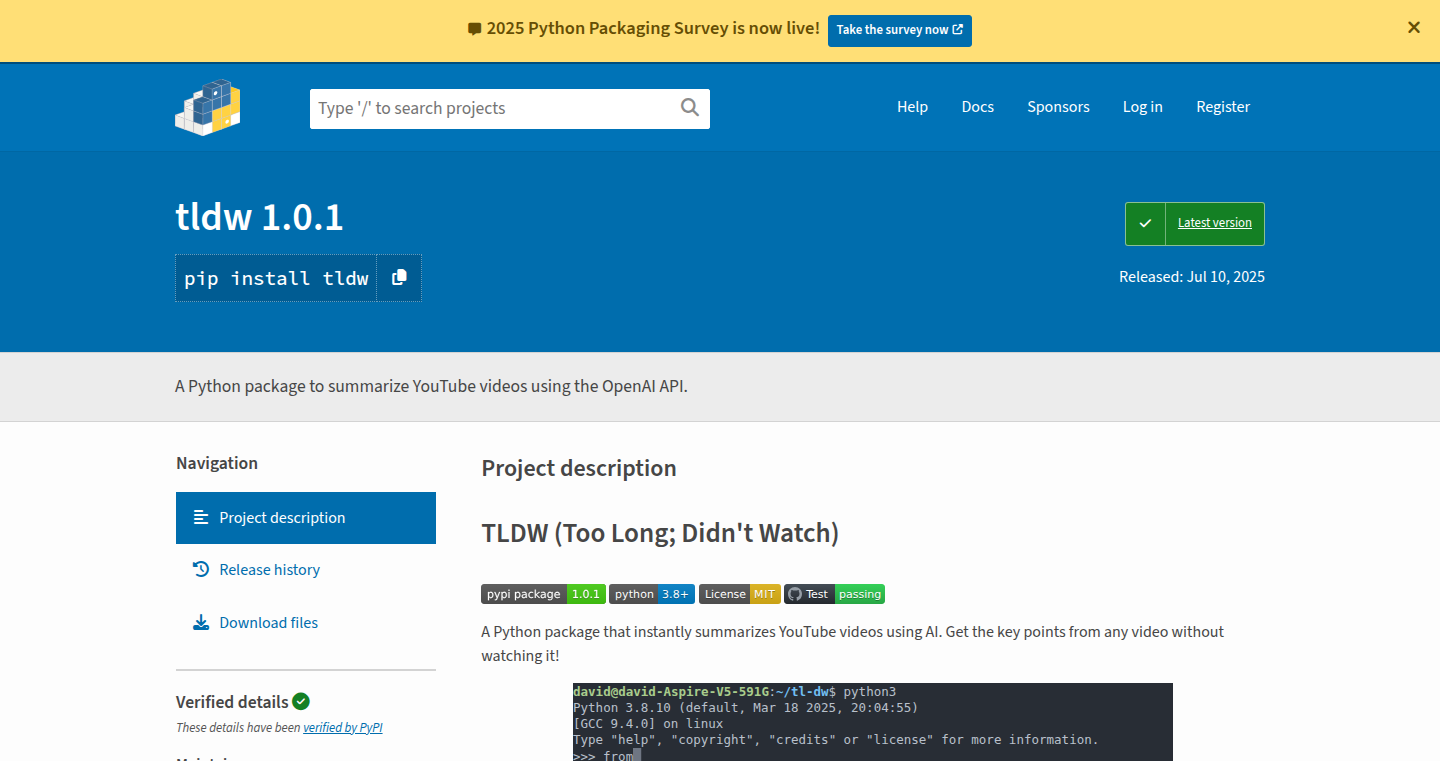Screen dimensions: 1440x761
Task: Click the Project description section heading
Action: pyautogui.click(x=579, y=468)
